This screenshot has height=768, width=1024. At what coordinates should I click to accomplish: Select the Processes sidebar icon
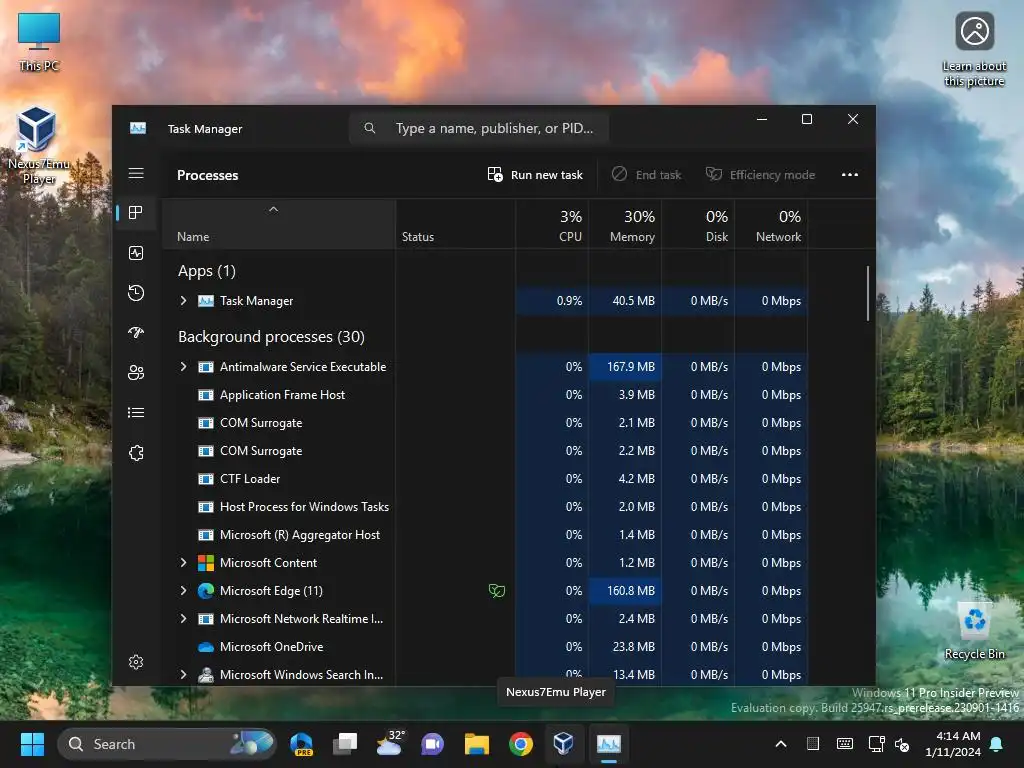point(136,213)
